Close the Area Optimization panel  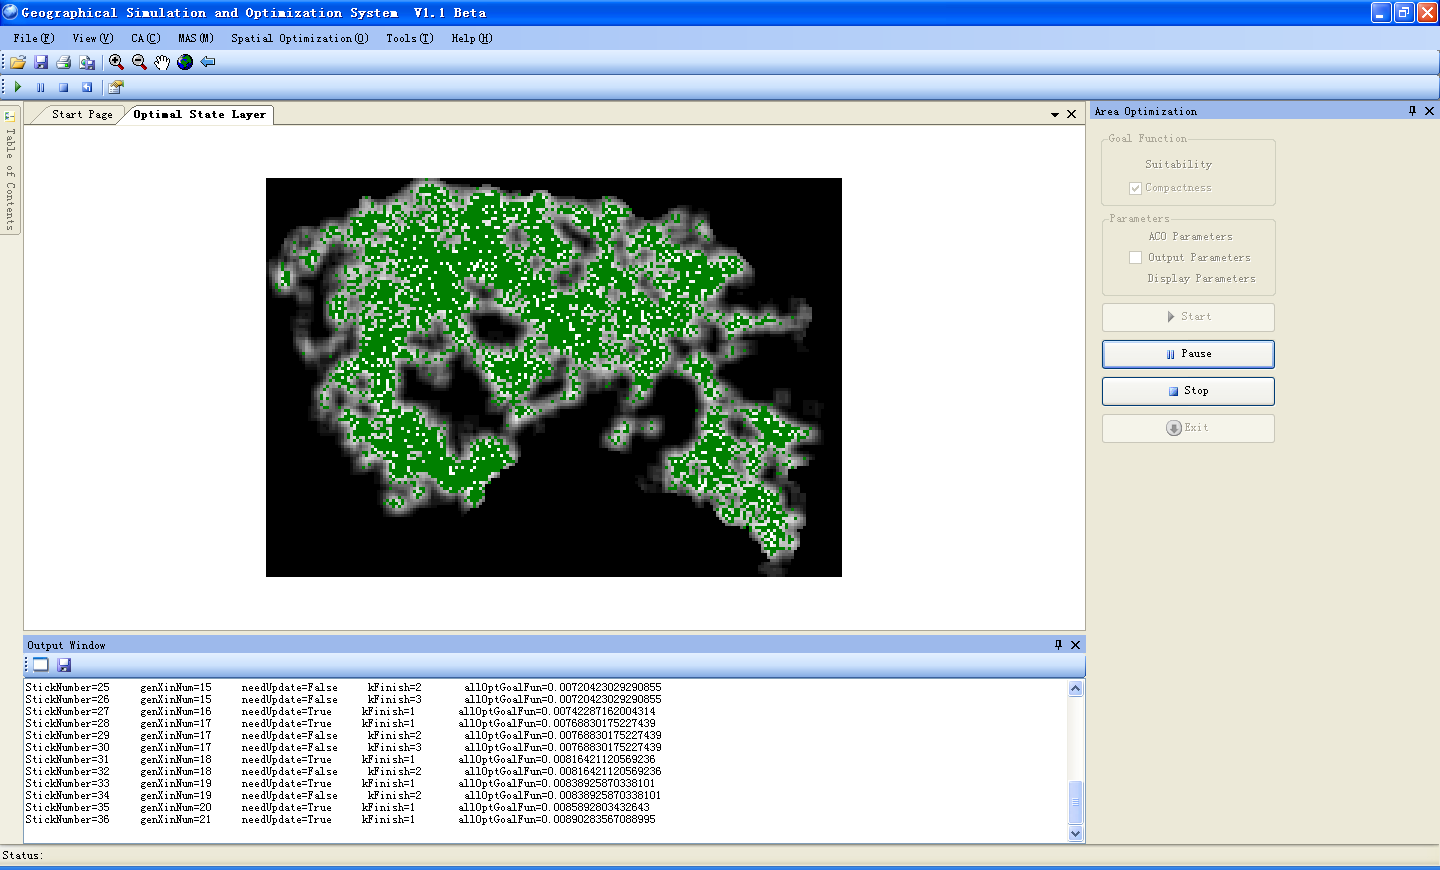[1430, 111]
